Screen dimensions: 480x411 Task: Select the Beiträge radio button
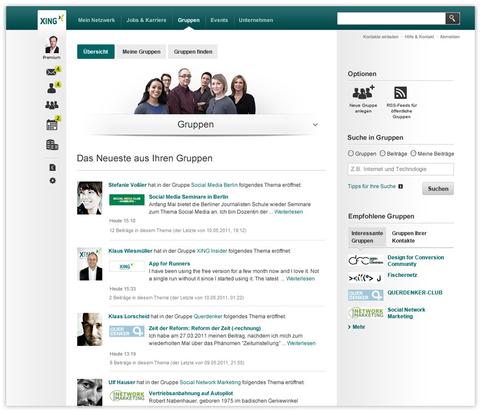pyautogui.click(x=382, y=153)
